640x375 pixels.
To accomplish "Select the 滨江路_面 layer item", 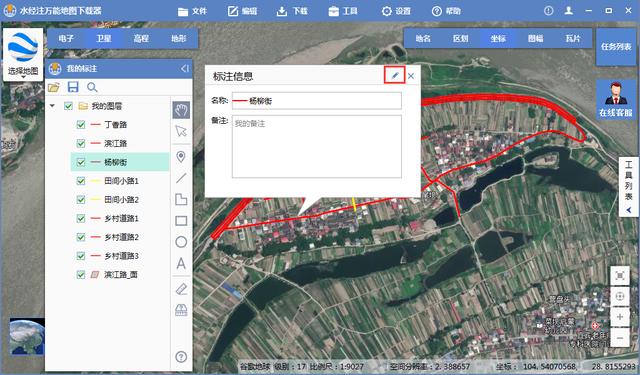I will click(x=120, y=275).
